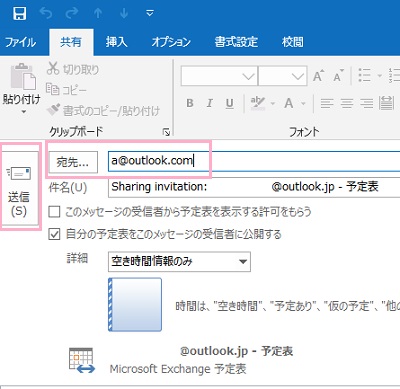
Task: Decrease font size with small A icon
Action: point(339,76)
